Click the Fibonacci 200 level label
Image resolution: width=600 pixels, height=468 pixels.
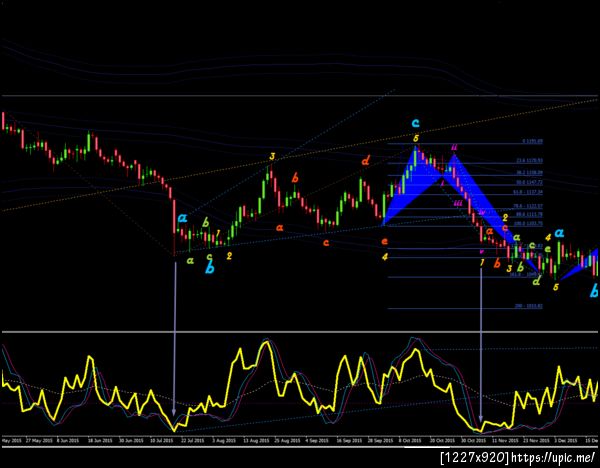528,306
